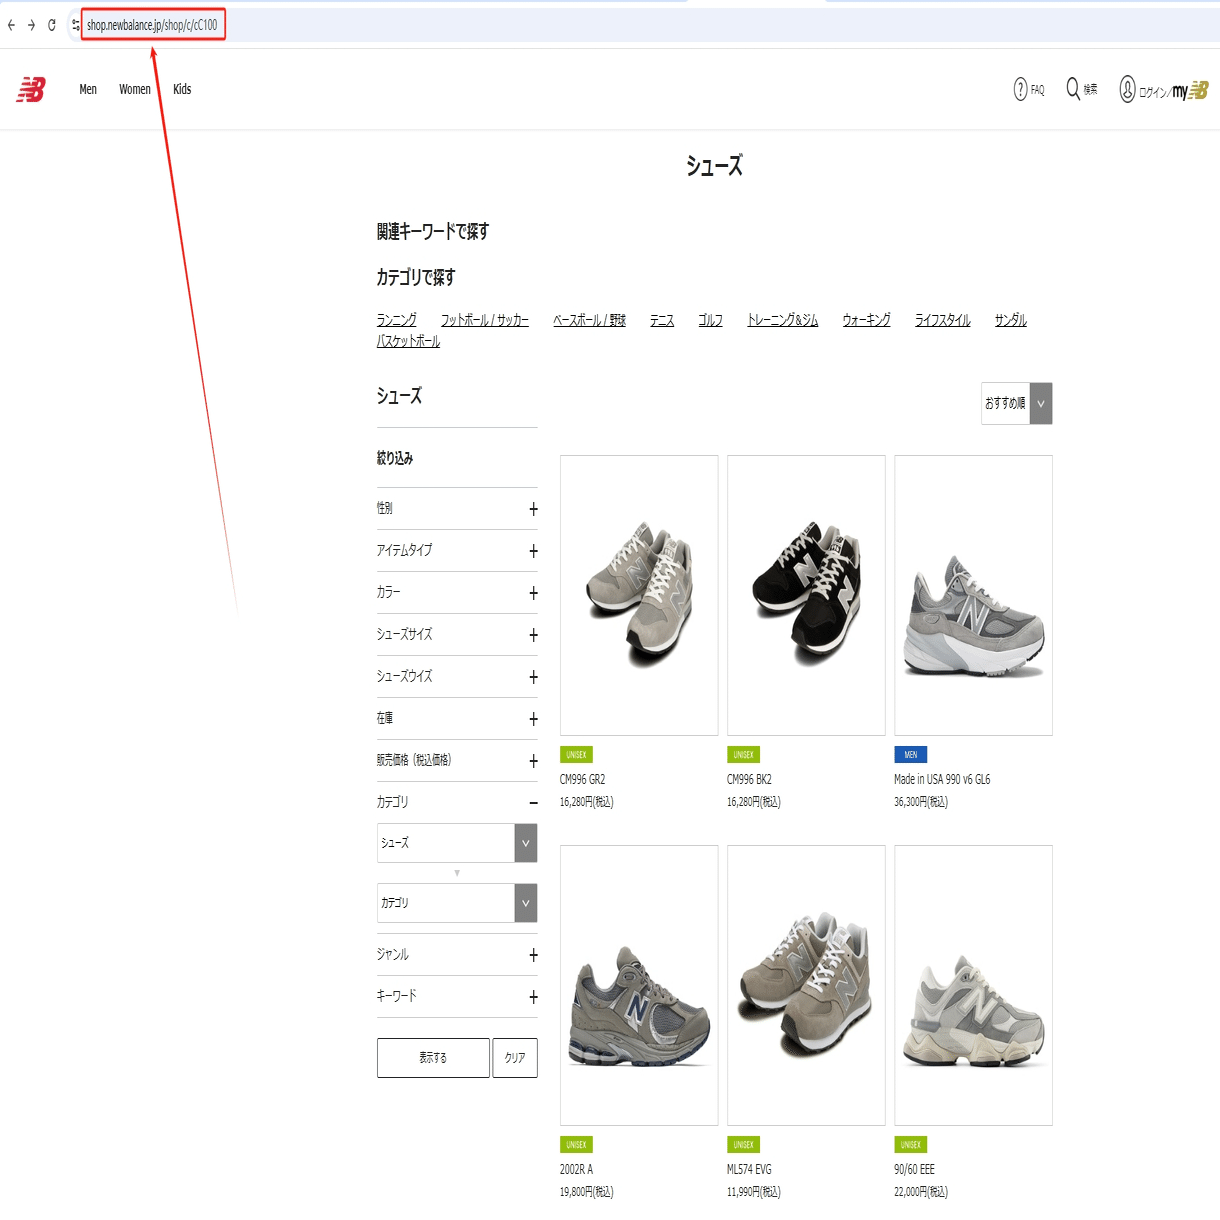Image resolution: width=1220 pixels, height=1220 pixels.
Task: Open the フットボール / サッカー category link
Action: pos(485,320)
